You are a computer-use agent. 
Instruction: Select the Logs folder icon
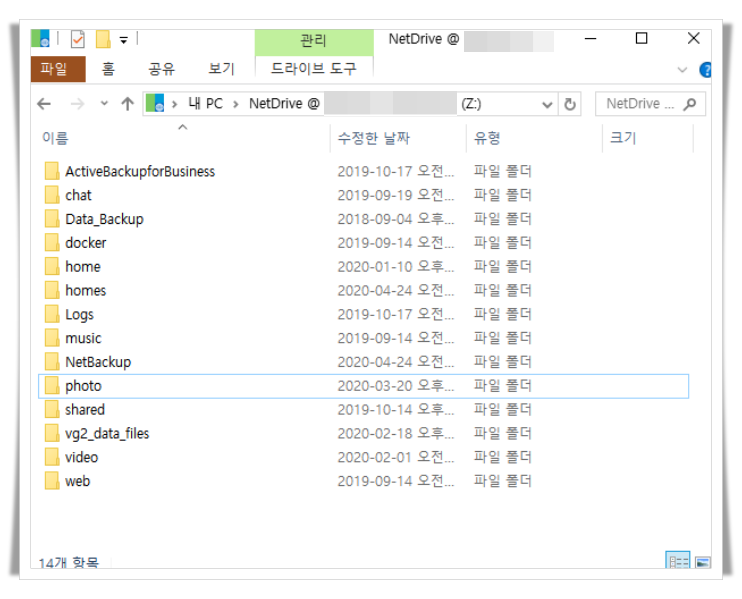point(52,314)
